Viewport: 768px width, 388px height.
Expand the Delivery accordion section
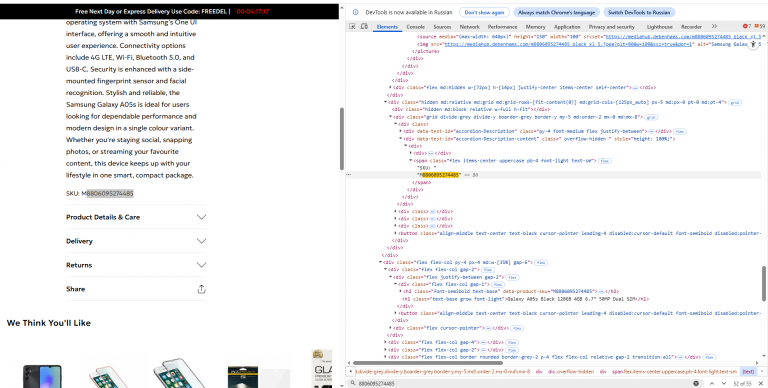[x=136, y=241]
